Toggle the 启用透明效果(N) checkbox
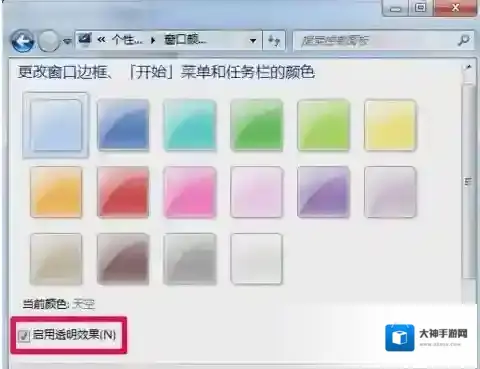480x369 pixels. (x=24, y=335)
